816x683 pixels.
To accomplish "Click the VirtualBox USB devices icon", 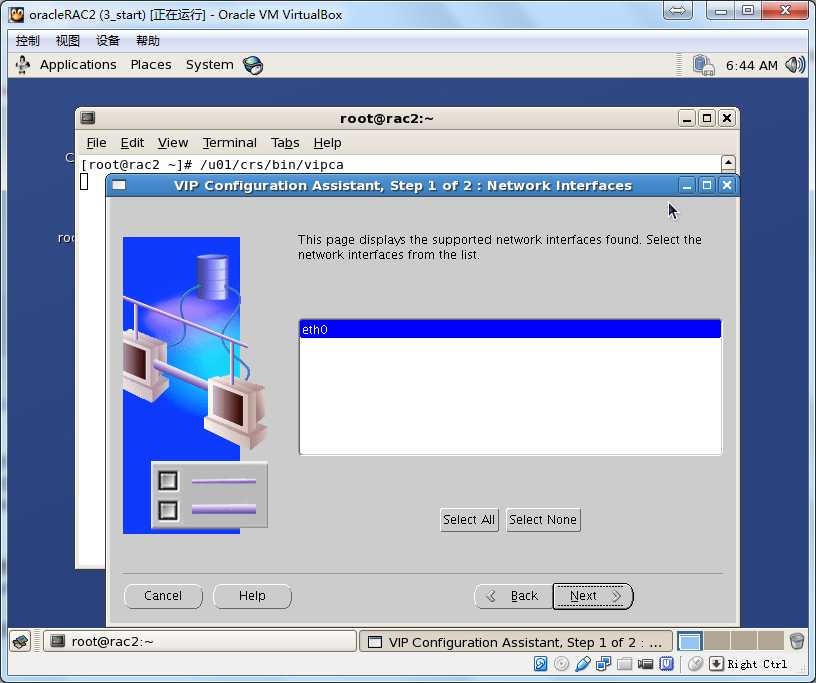I will (x=583, y=664).
